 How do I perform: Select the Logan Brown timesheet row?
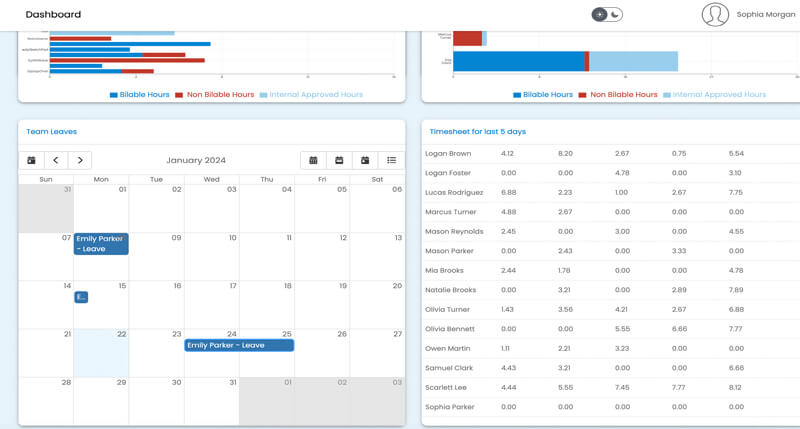[448, 154]
